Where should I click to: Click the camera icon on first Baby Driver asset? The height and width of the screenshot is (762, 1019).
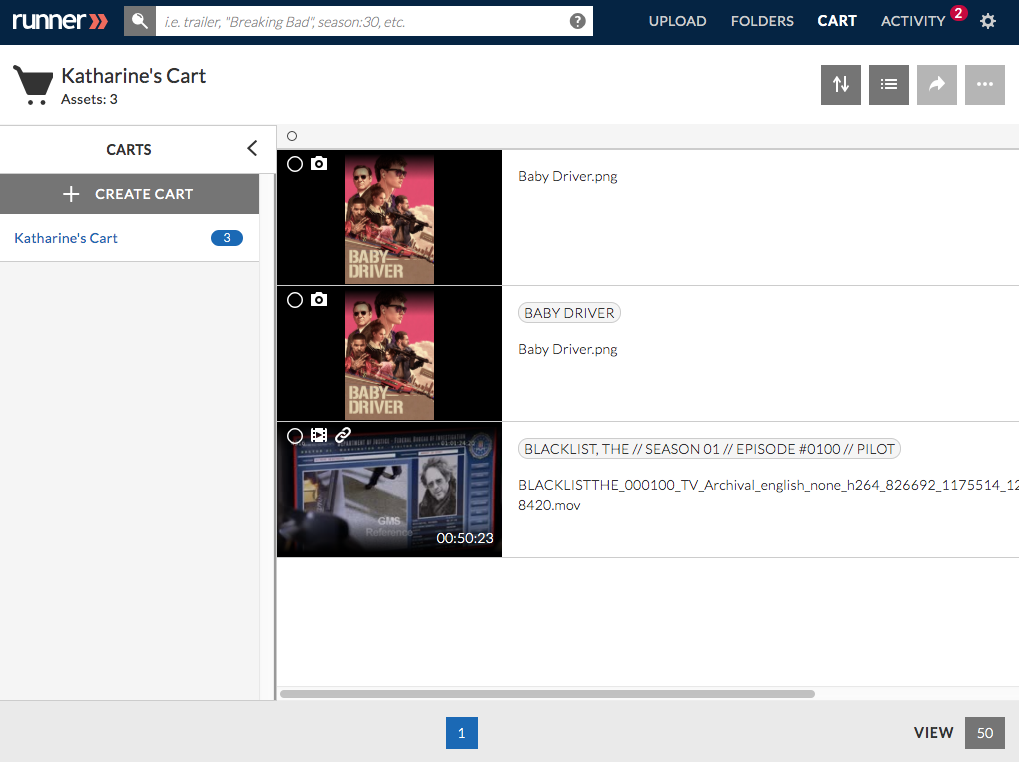pyautogui.click(x=319, y=164)
